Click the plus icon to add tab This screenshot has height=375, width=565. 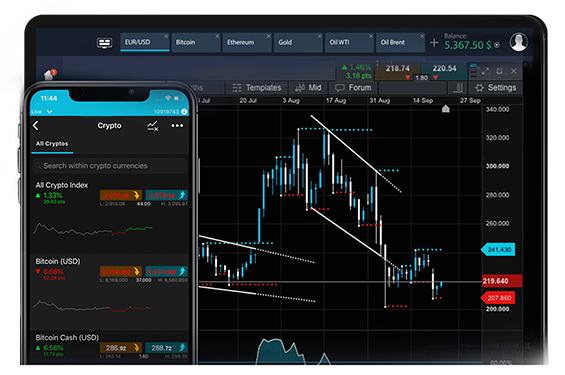[x=434, y=43]
